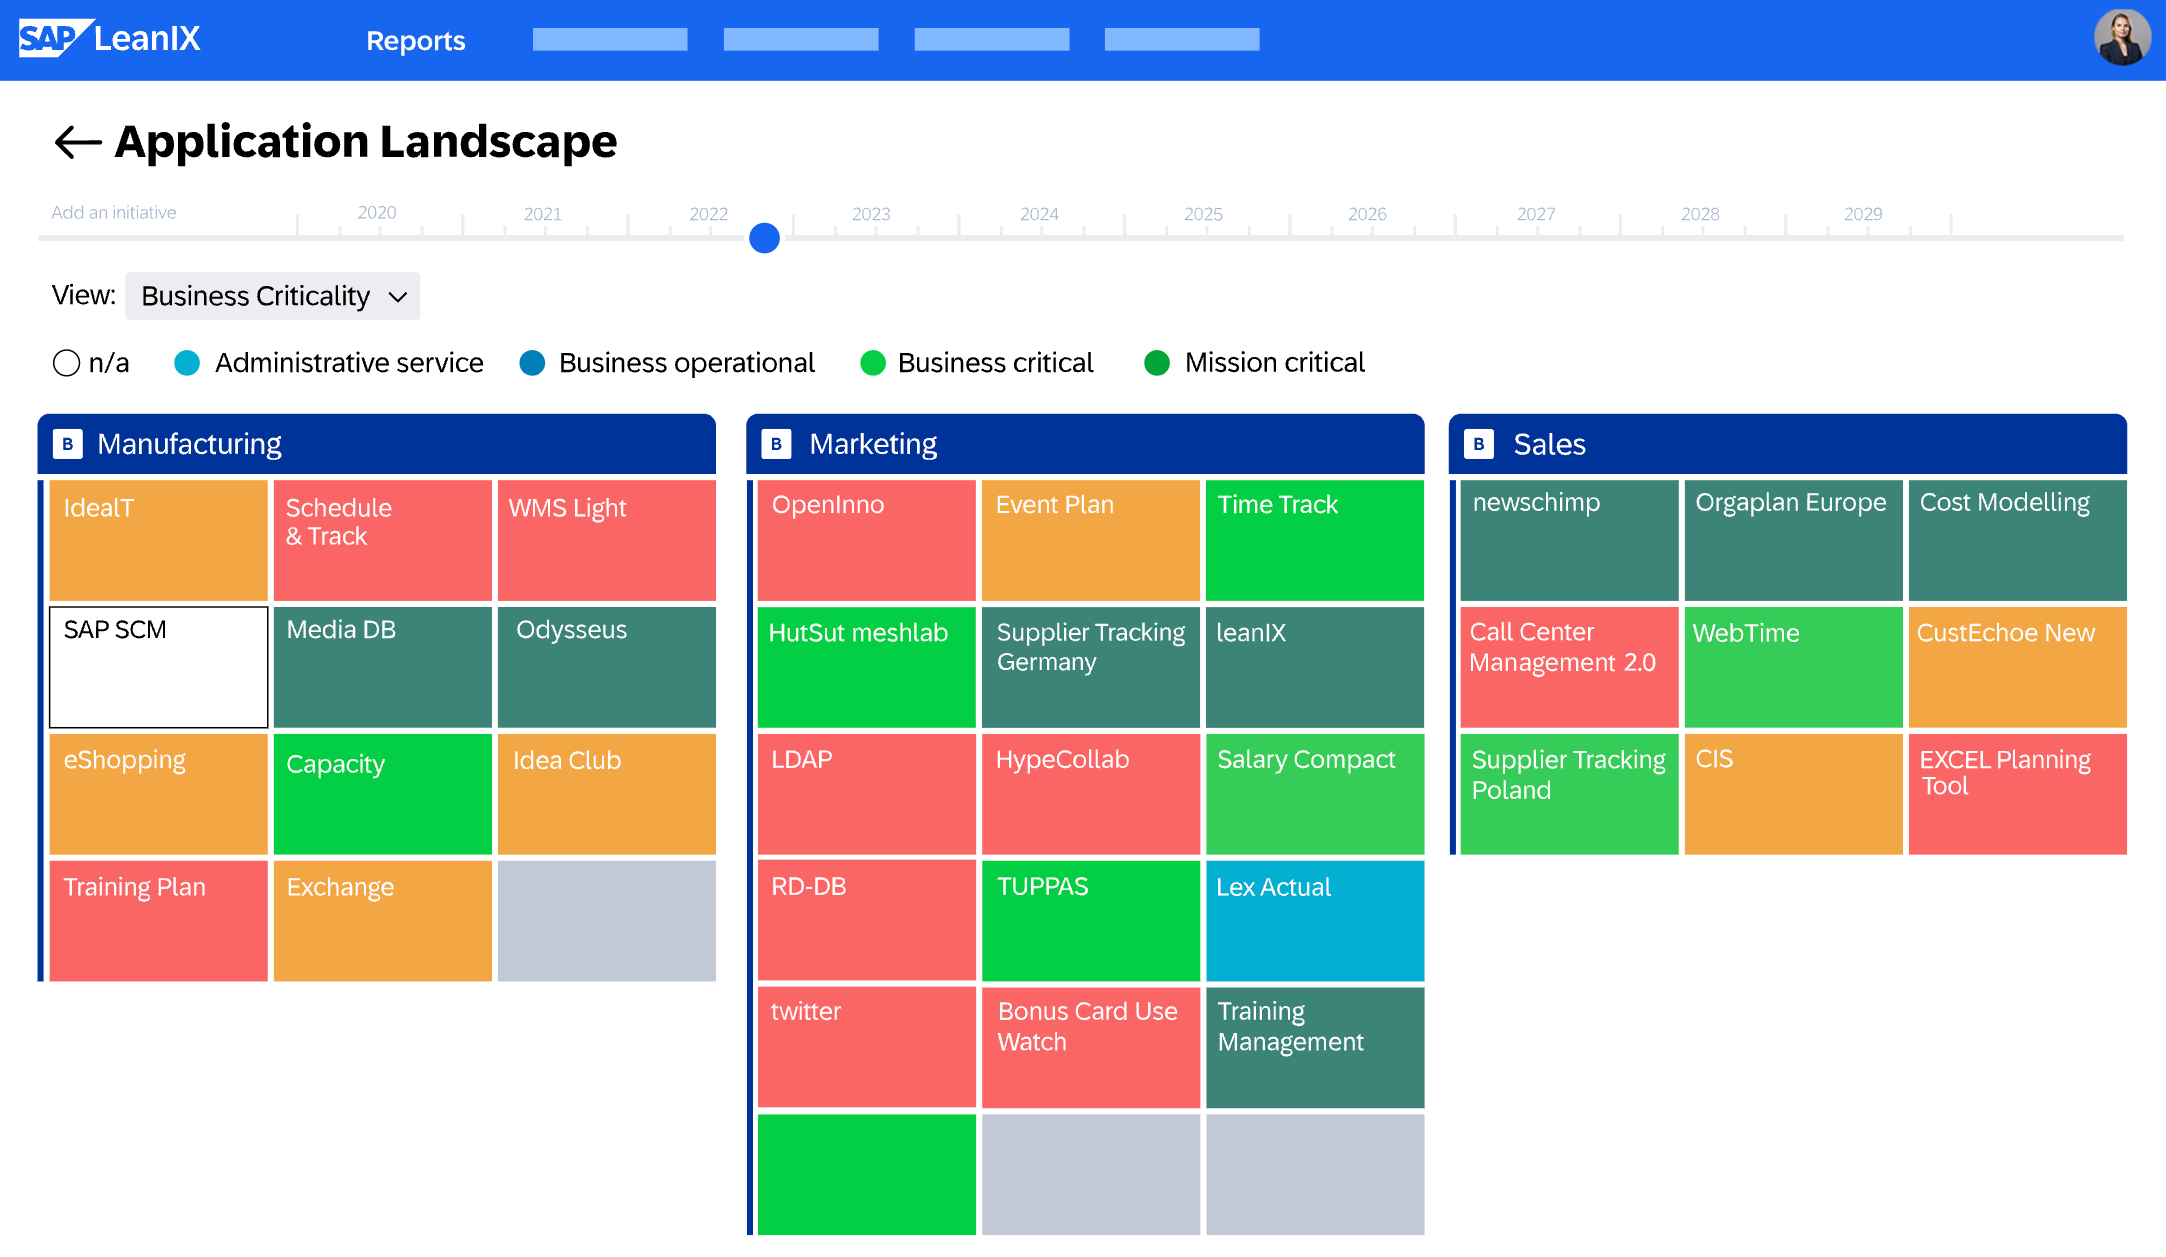Open the Supplier Tracking Poland tile
The height and width of the screenshot is (1257, 2166).
pos(1569,794)
